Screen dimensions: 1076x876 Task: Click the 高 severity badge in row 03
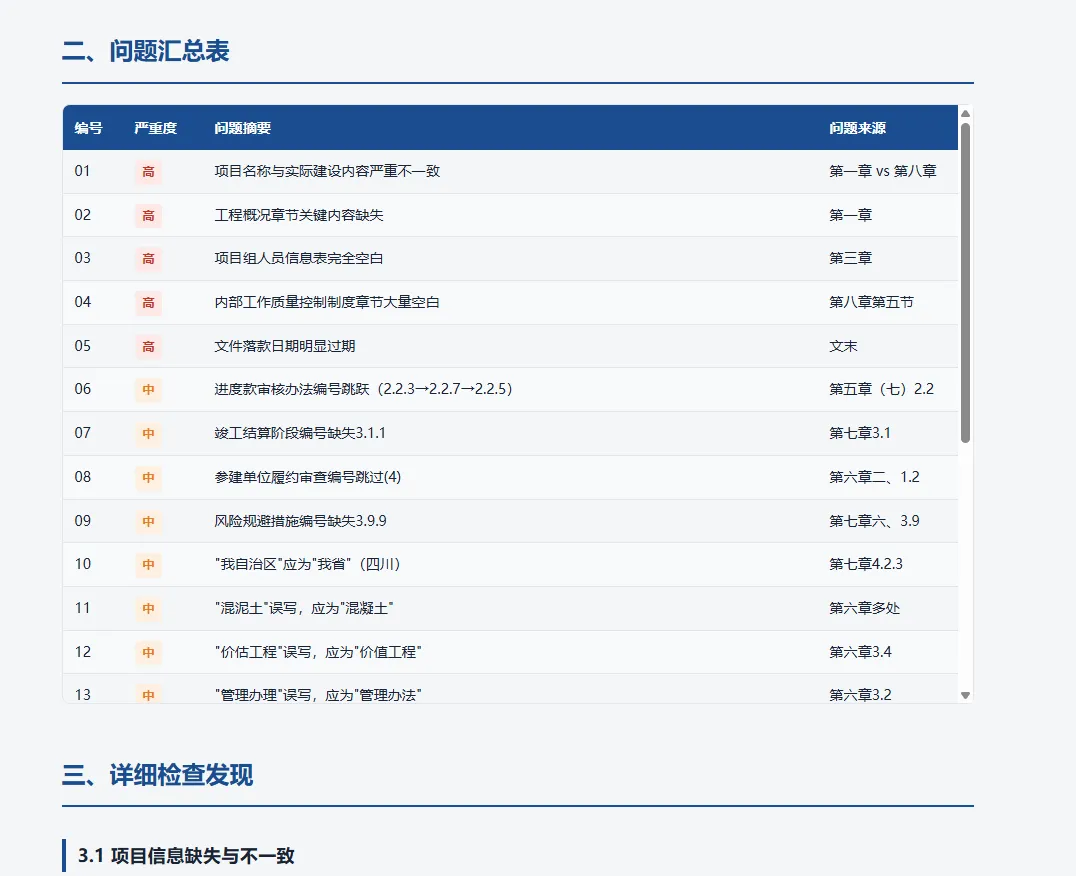click(x=148, y=259)
